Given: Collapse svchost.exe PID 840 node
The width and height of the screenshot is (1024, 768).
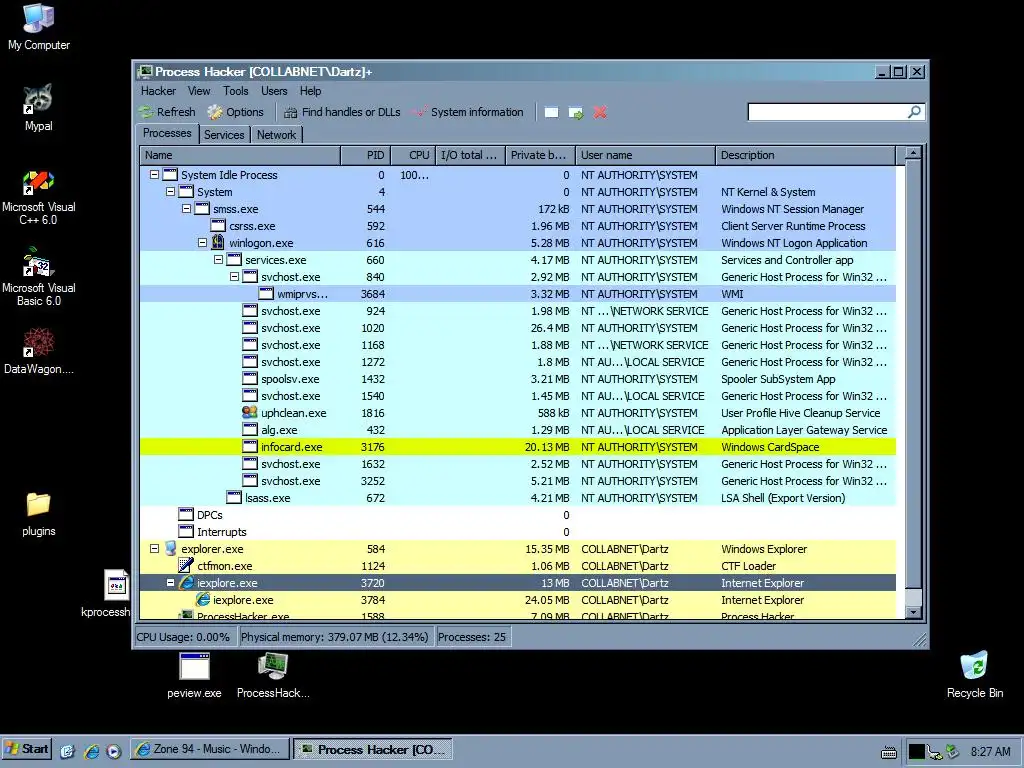Looking at the screenshot, I should pyautogui.click(x=234, y=276).
